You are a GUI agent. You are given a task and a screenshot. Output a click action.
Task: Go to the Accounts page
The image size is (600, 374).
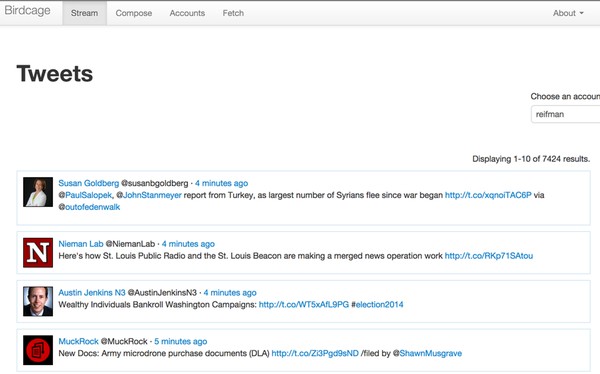187,13
